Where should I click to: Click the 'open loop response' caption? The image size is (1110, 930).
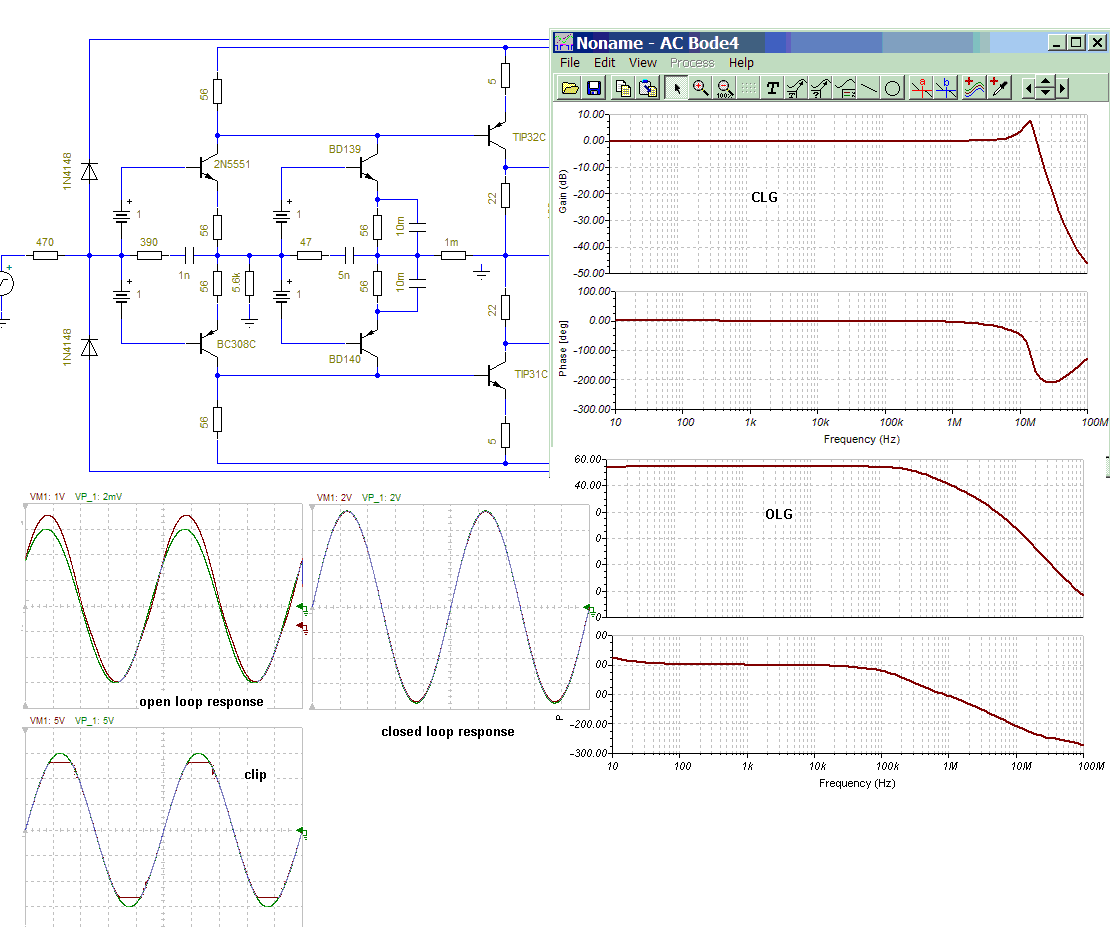click(201, 701)
